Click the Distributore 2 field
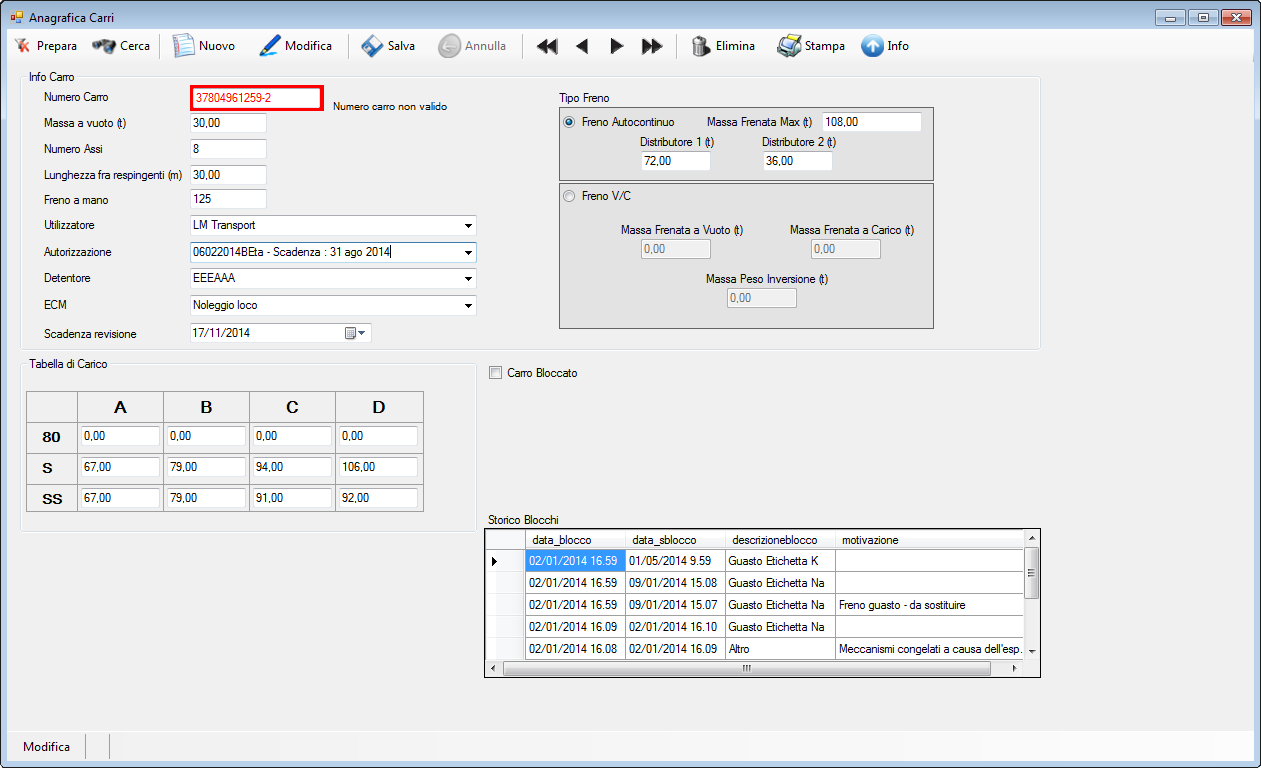 click(x=797, y=161)
